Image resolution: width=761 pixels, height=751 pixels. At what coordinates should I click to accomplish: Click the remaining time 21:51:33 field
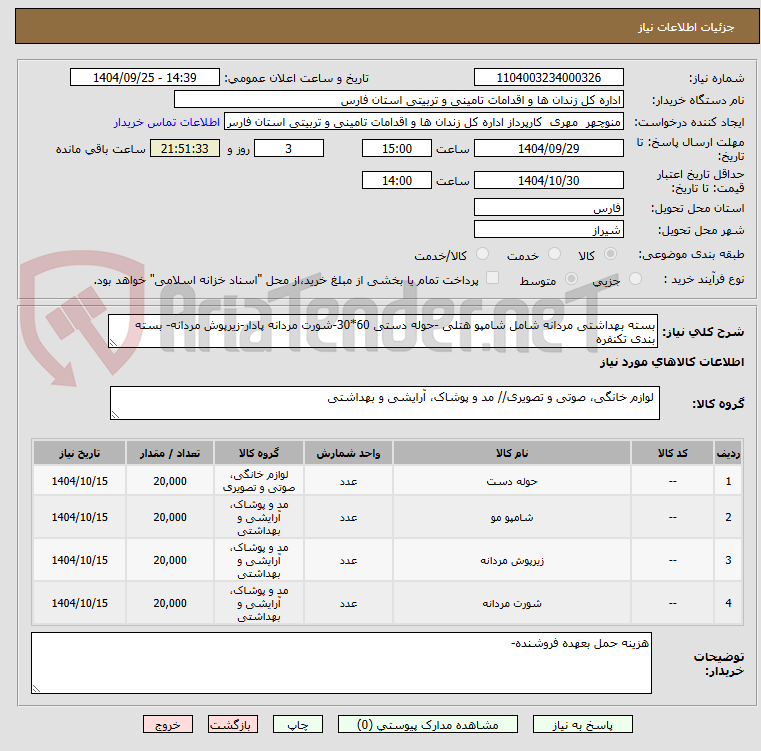[x=185, y=149]
